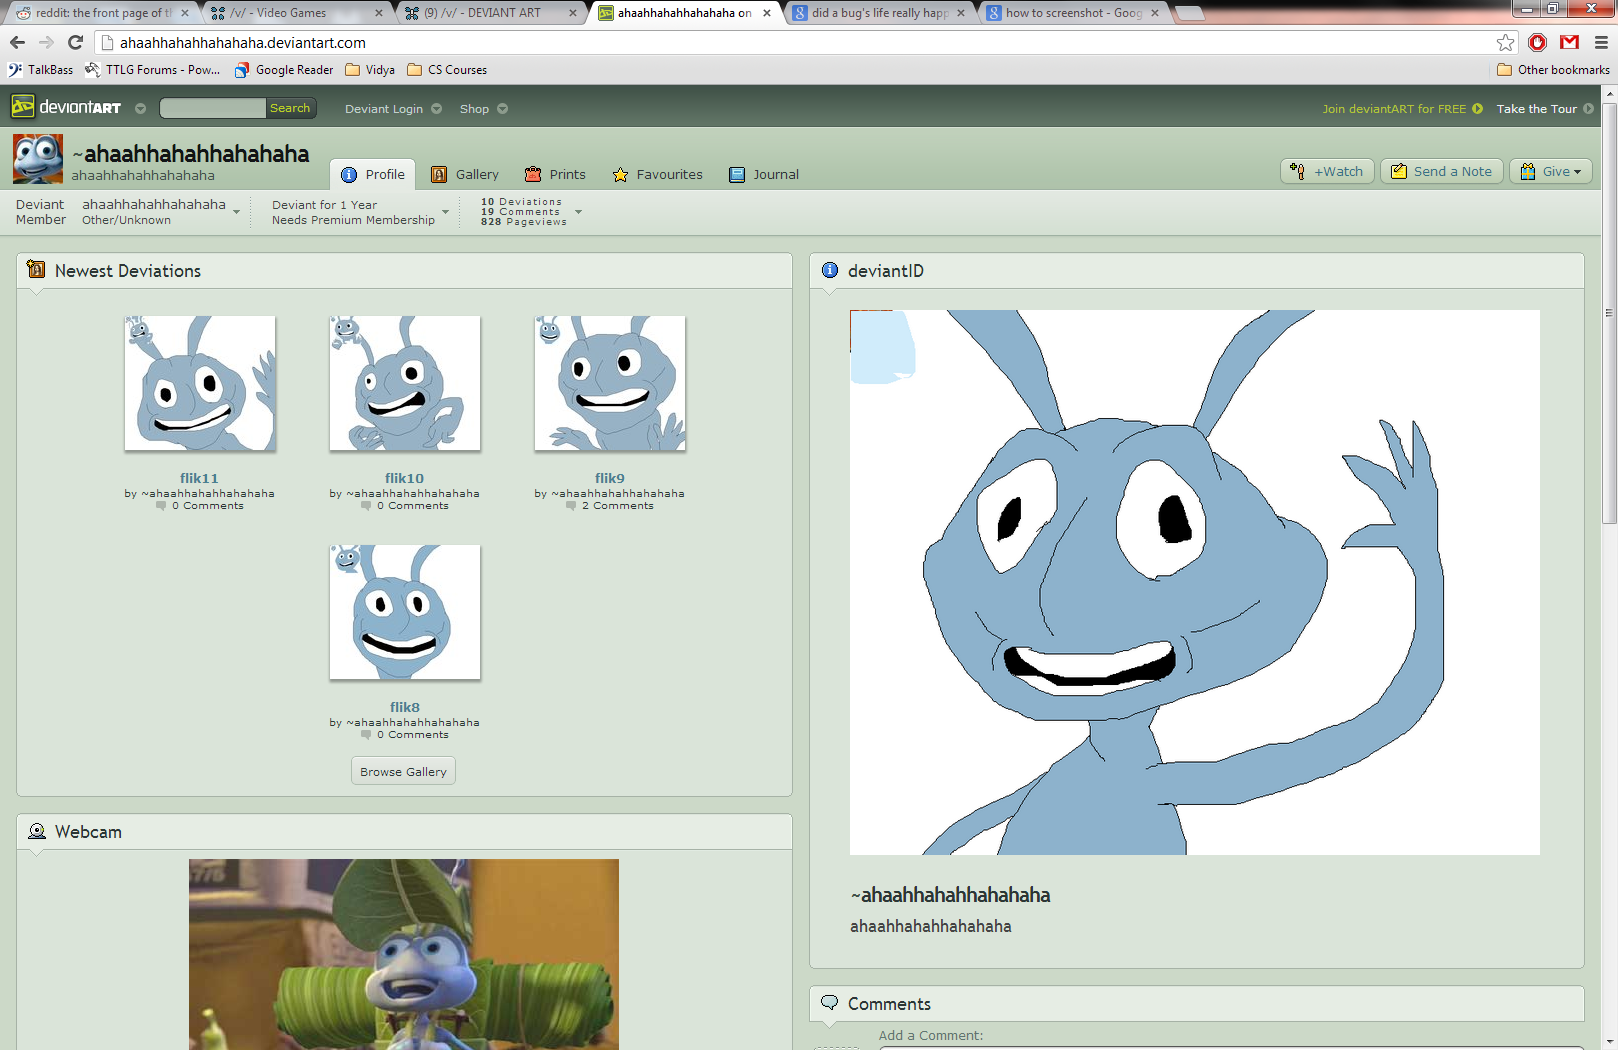1618x1050 pixels.
Task: Click the bookmark star icon
Action: pyautogui.click(x=1505, y=42)
